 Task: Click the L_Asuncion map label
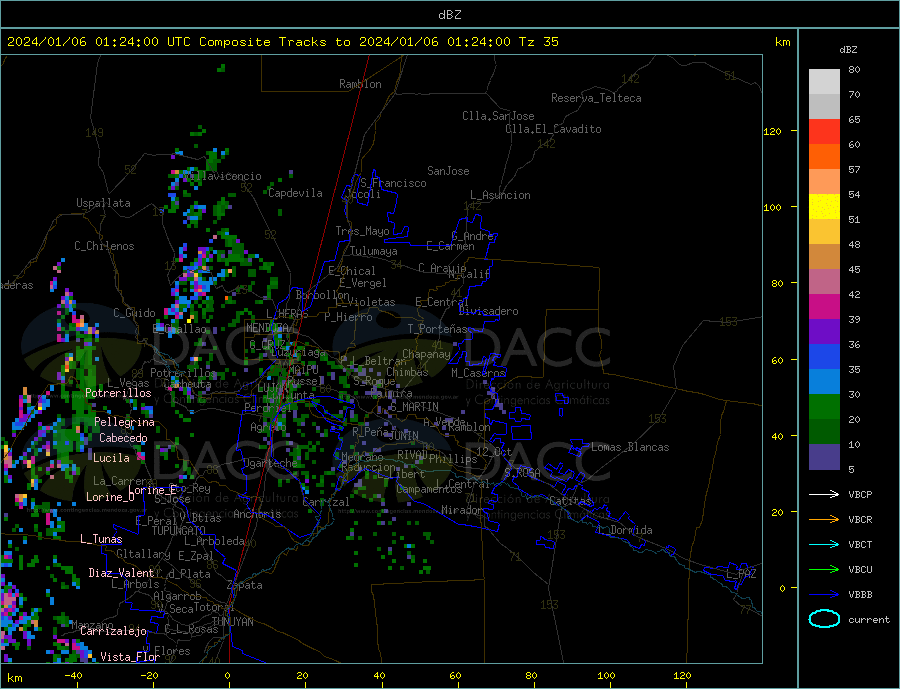pyautogui.click(x=501, y=195)
